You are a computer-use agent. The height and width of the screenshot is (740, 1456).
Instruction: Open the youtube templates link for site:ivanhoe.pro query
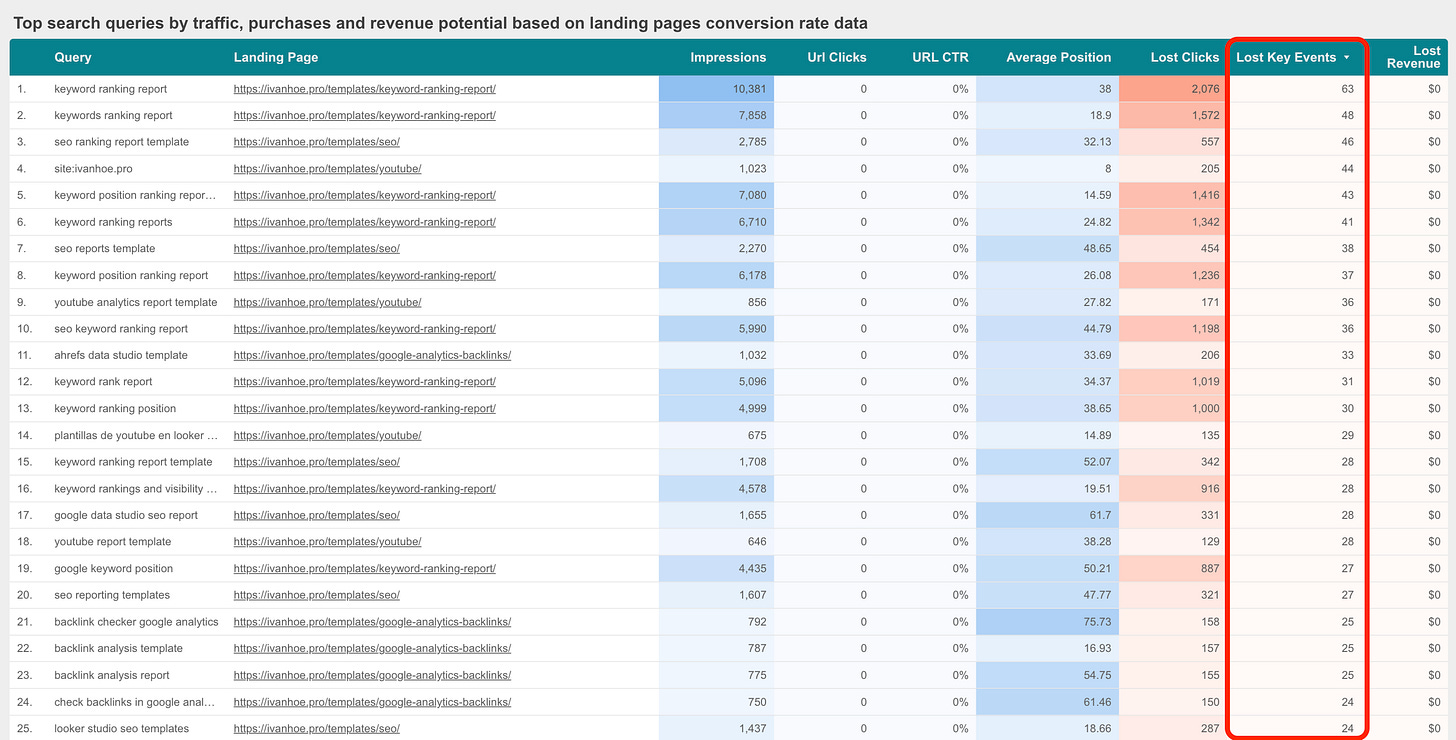point(327,168)
